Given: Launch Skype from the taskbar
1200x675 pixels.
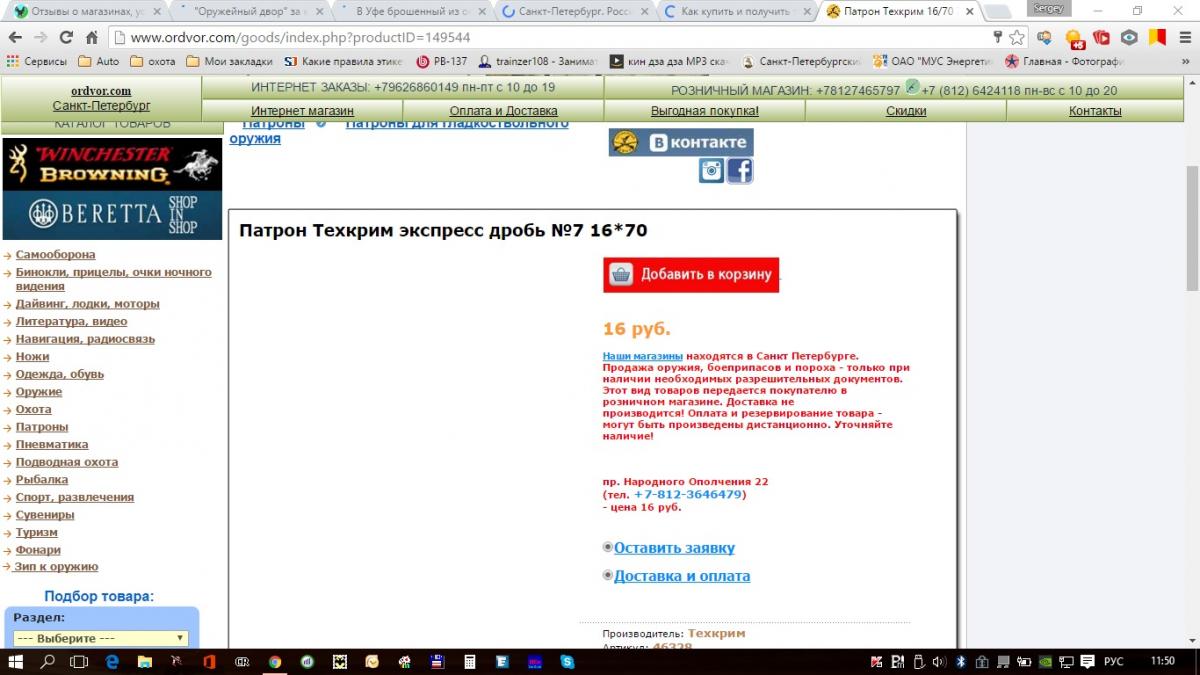Looking at the screenshot, I should (x=567, y=661).
